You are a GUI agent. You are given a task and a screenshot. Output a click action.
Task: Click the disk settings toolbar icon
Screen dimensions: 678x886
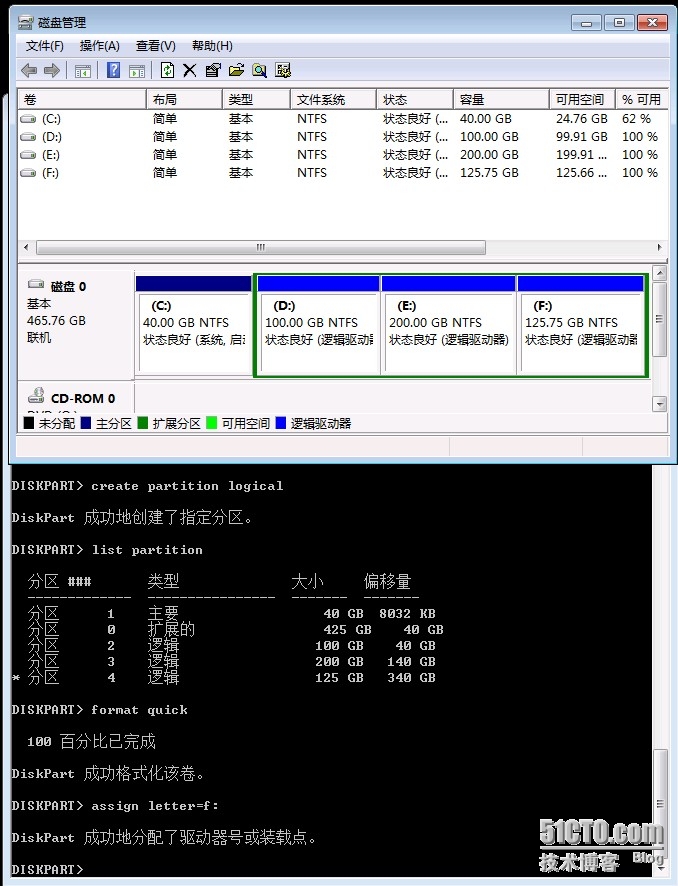[282, 71]
